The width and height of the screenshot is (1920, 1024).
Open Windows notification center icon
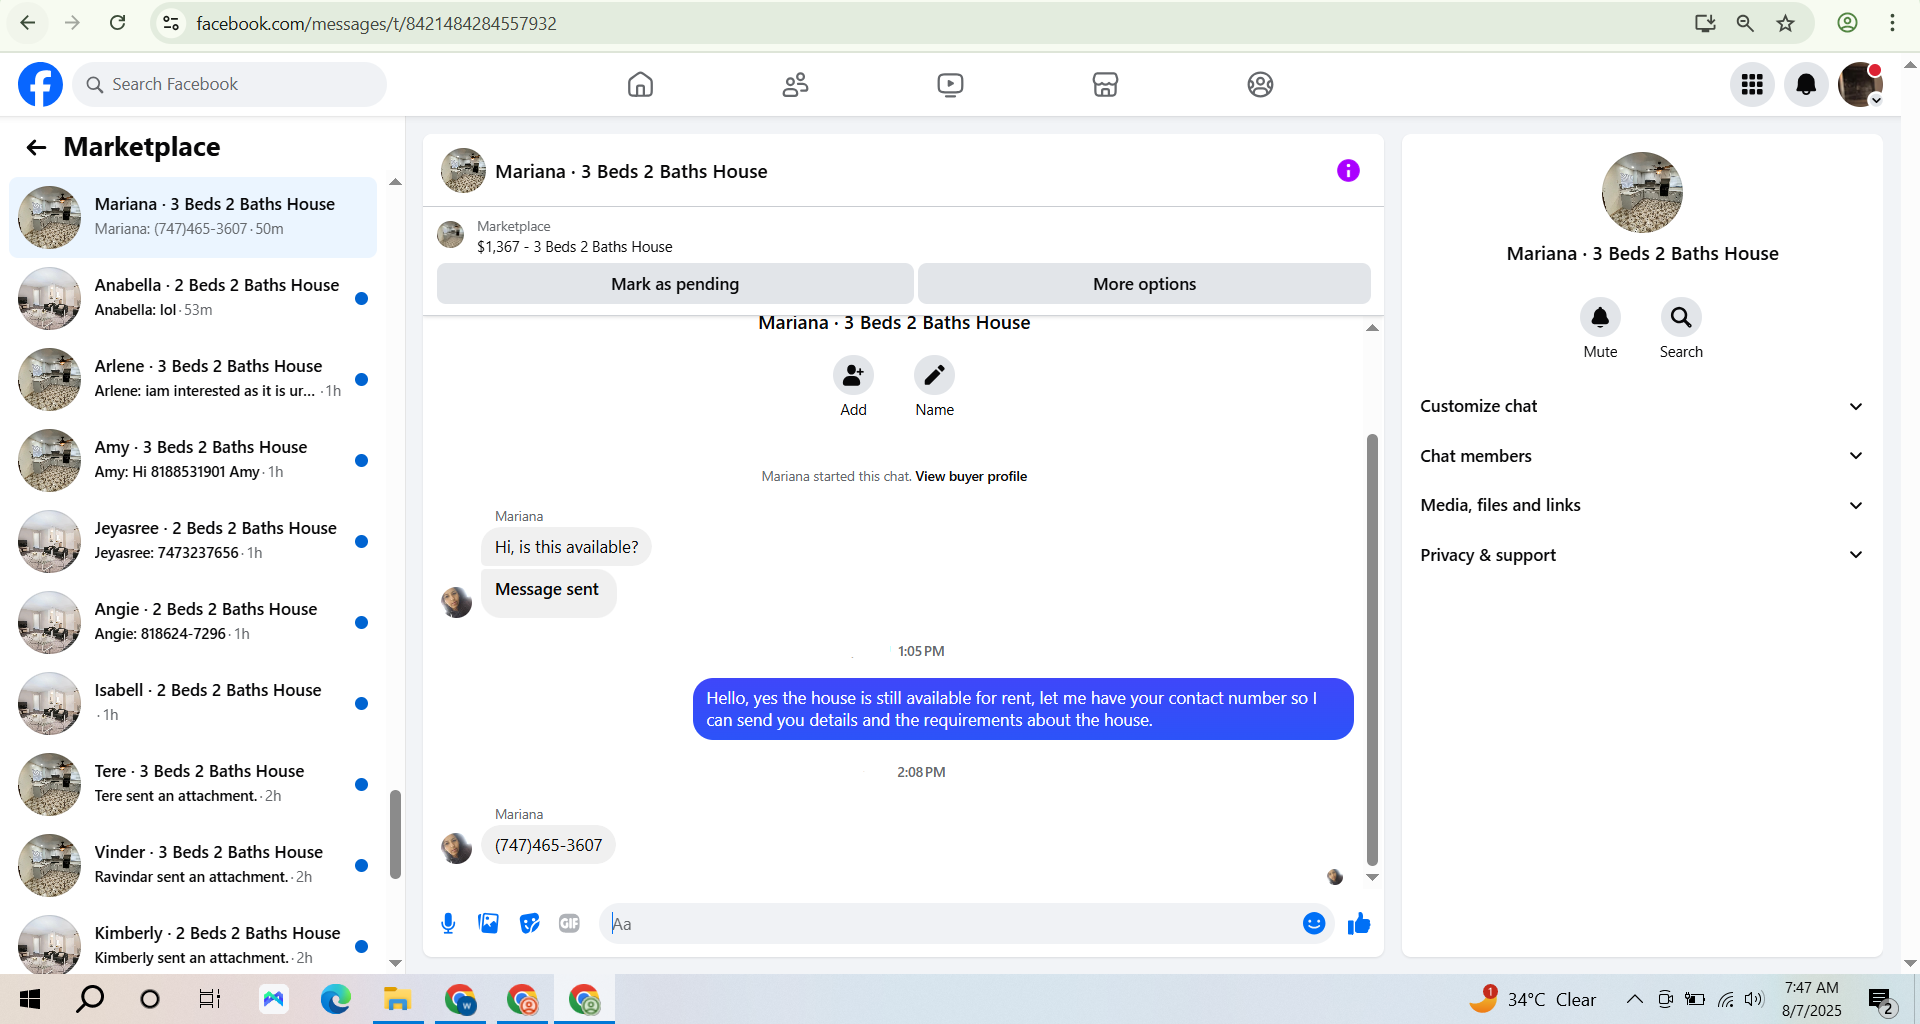tap(1881, 1000)
